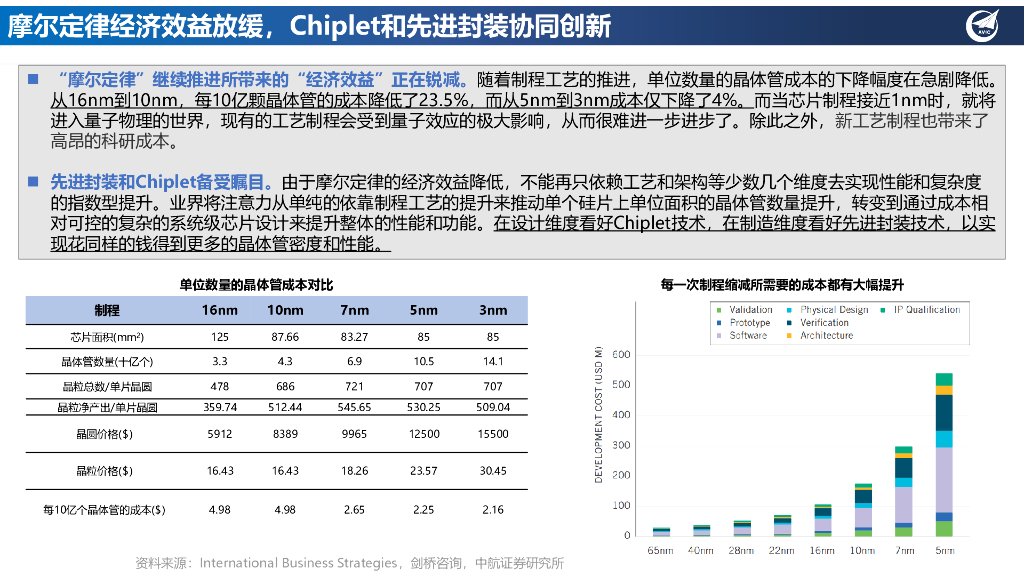Screen dimensions: 1024x576
Task: Click the 28nm x-axis label
Action: point(741,551)
